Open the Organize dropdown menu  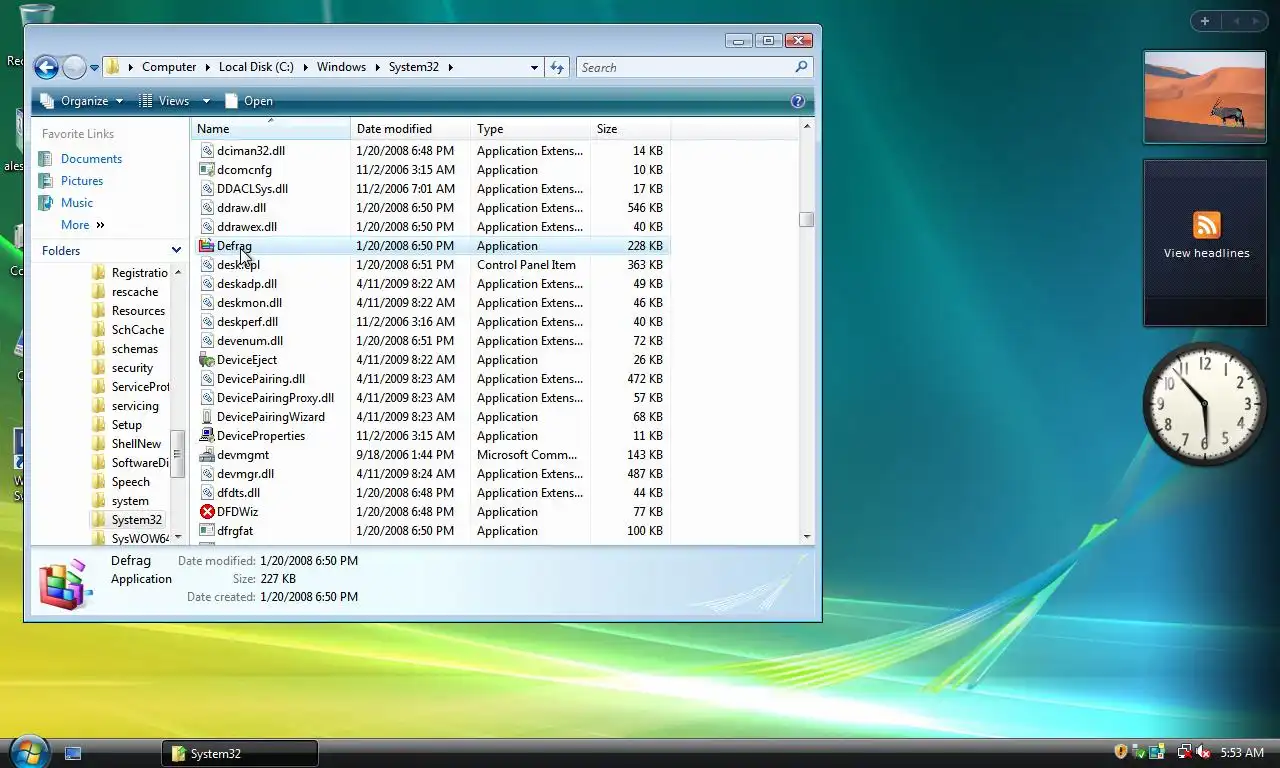[82, 101]
